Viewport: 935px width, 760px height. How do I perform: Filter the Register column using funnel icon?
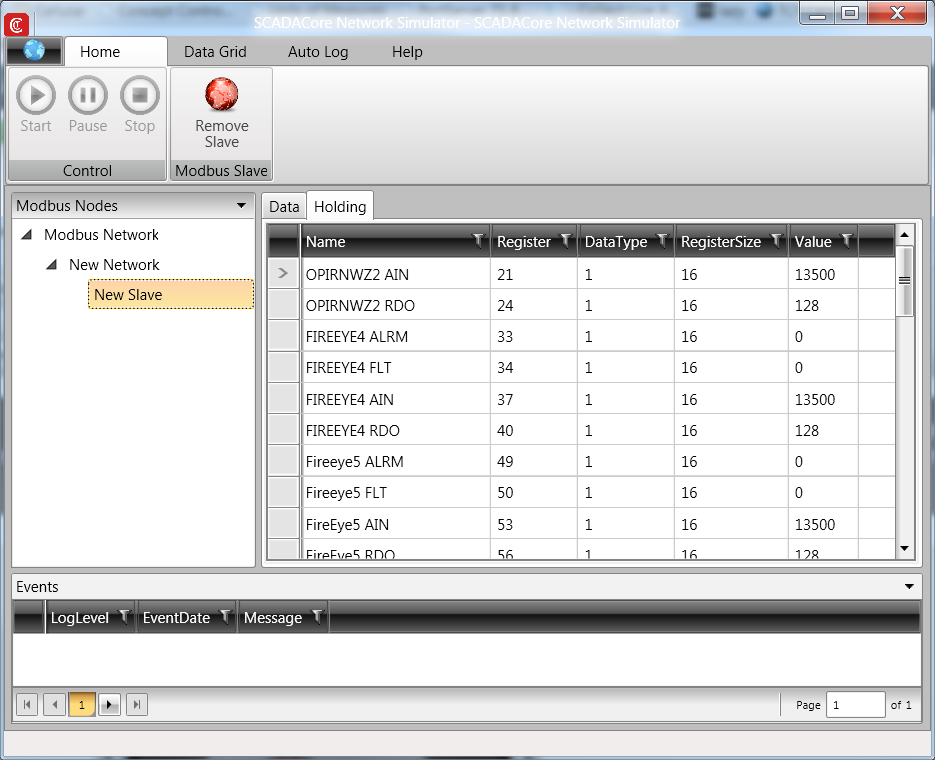click(x=566, y=241)
